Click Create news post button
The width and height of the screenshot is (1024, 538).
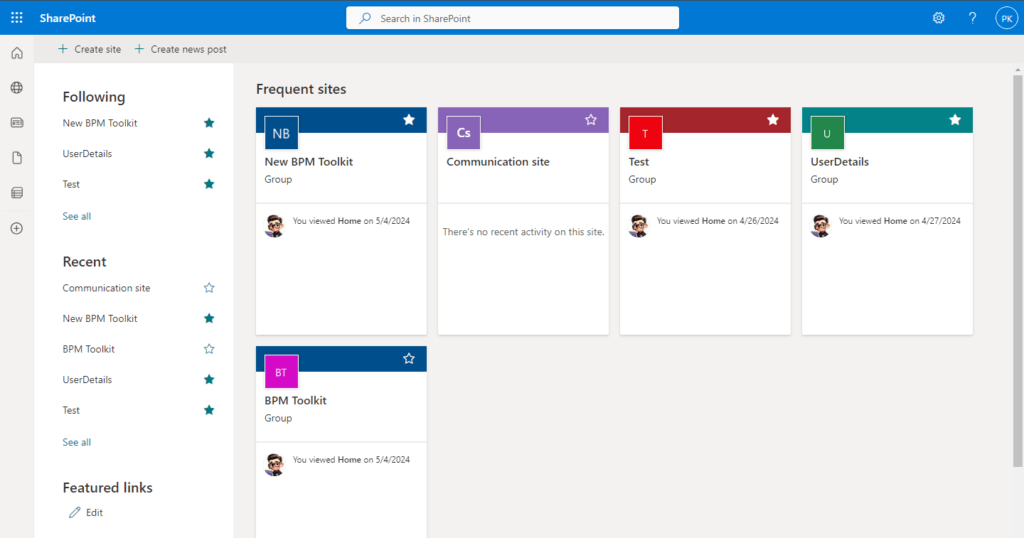[x=180, y=49]
